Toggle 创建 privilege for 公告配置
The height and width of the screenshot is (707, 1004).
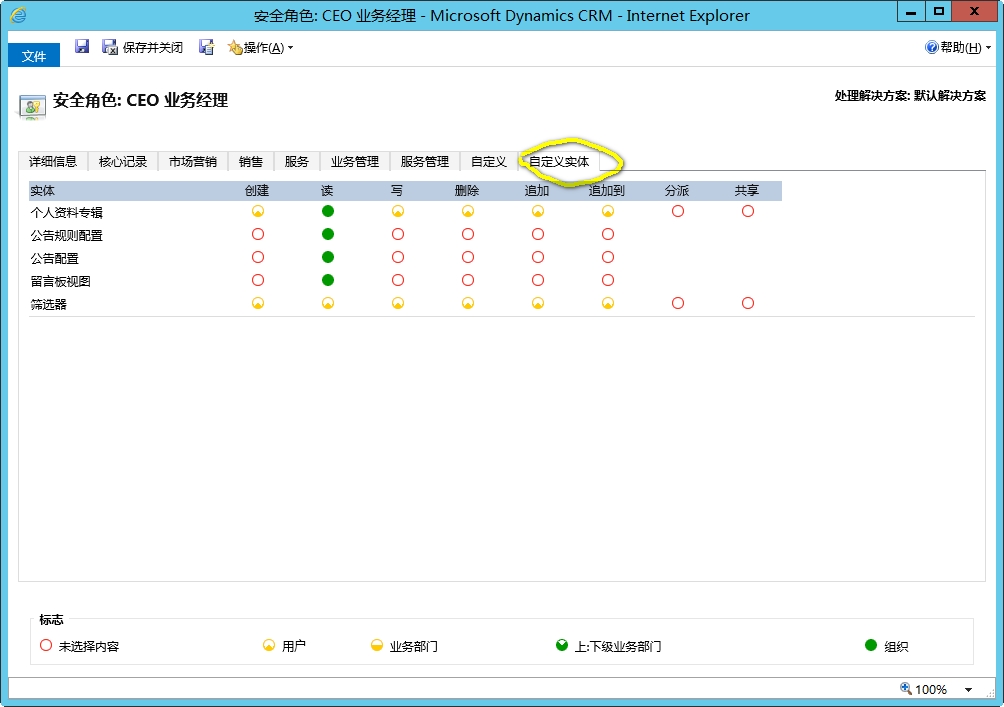pyautogui.click(x=258, y=257)
